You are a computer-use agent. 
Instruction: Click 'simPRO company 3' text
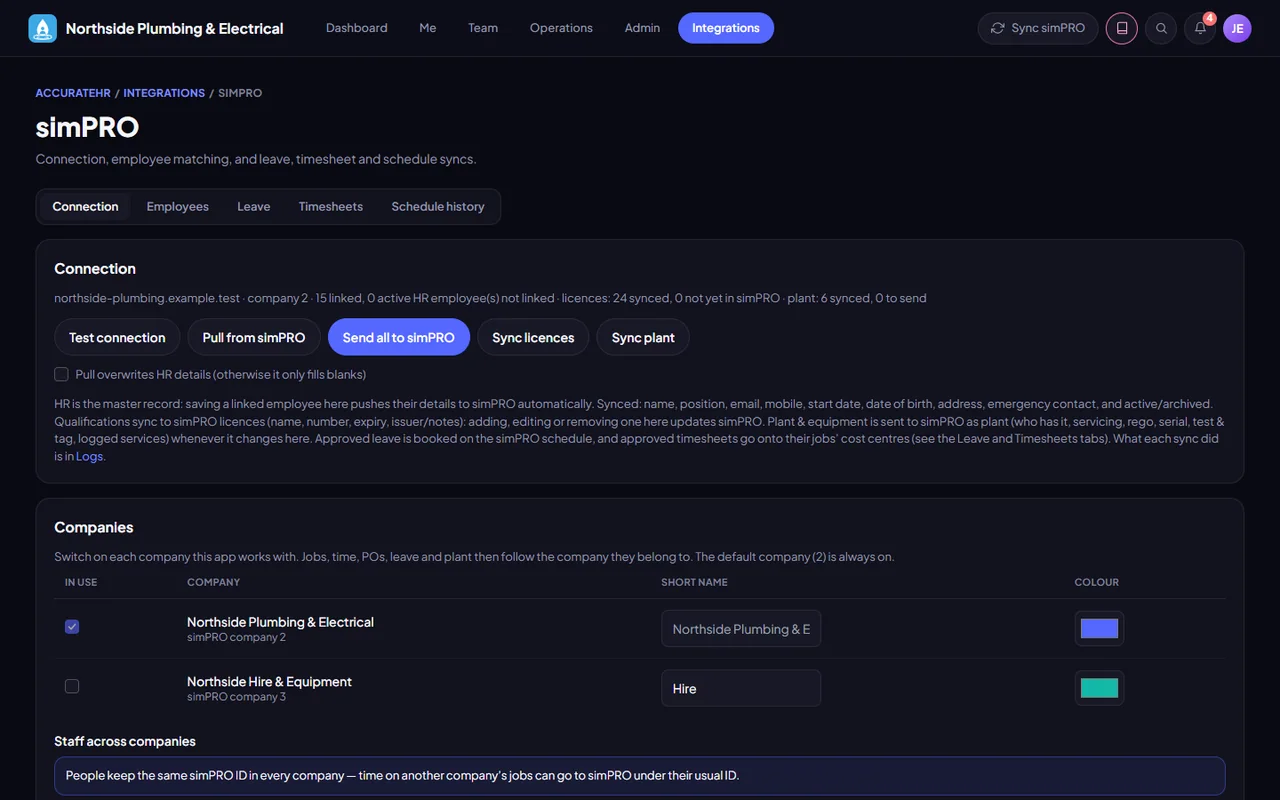point(236,697)
